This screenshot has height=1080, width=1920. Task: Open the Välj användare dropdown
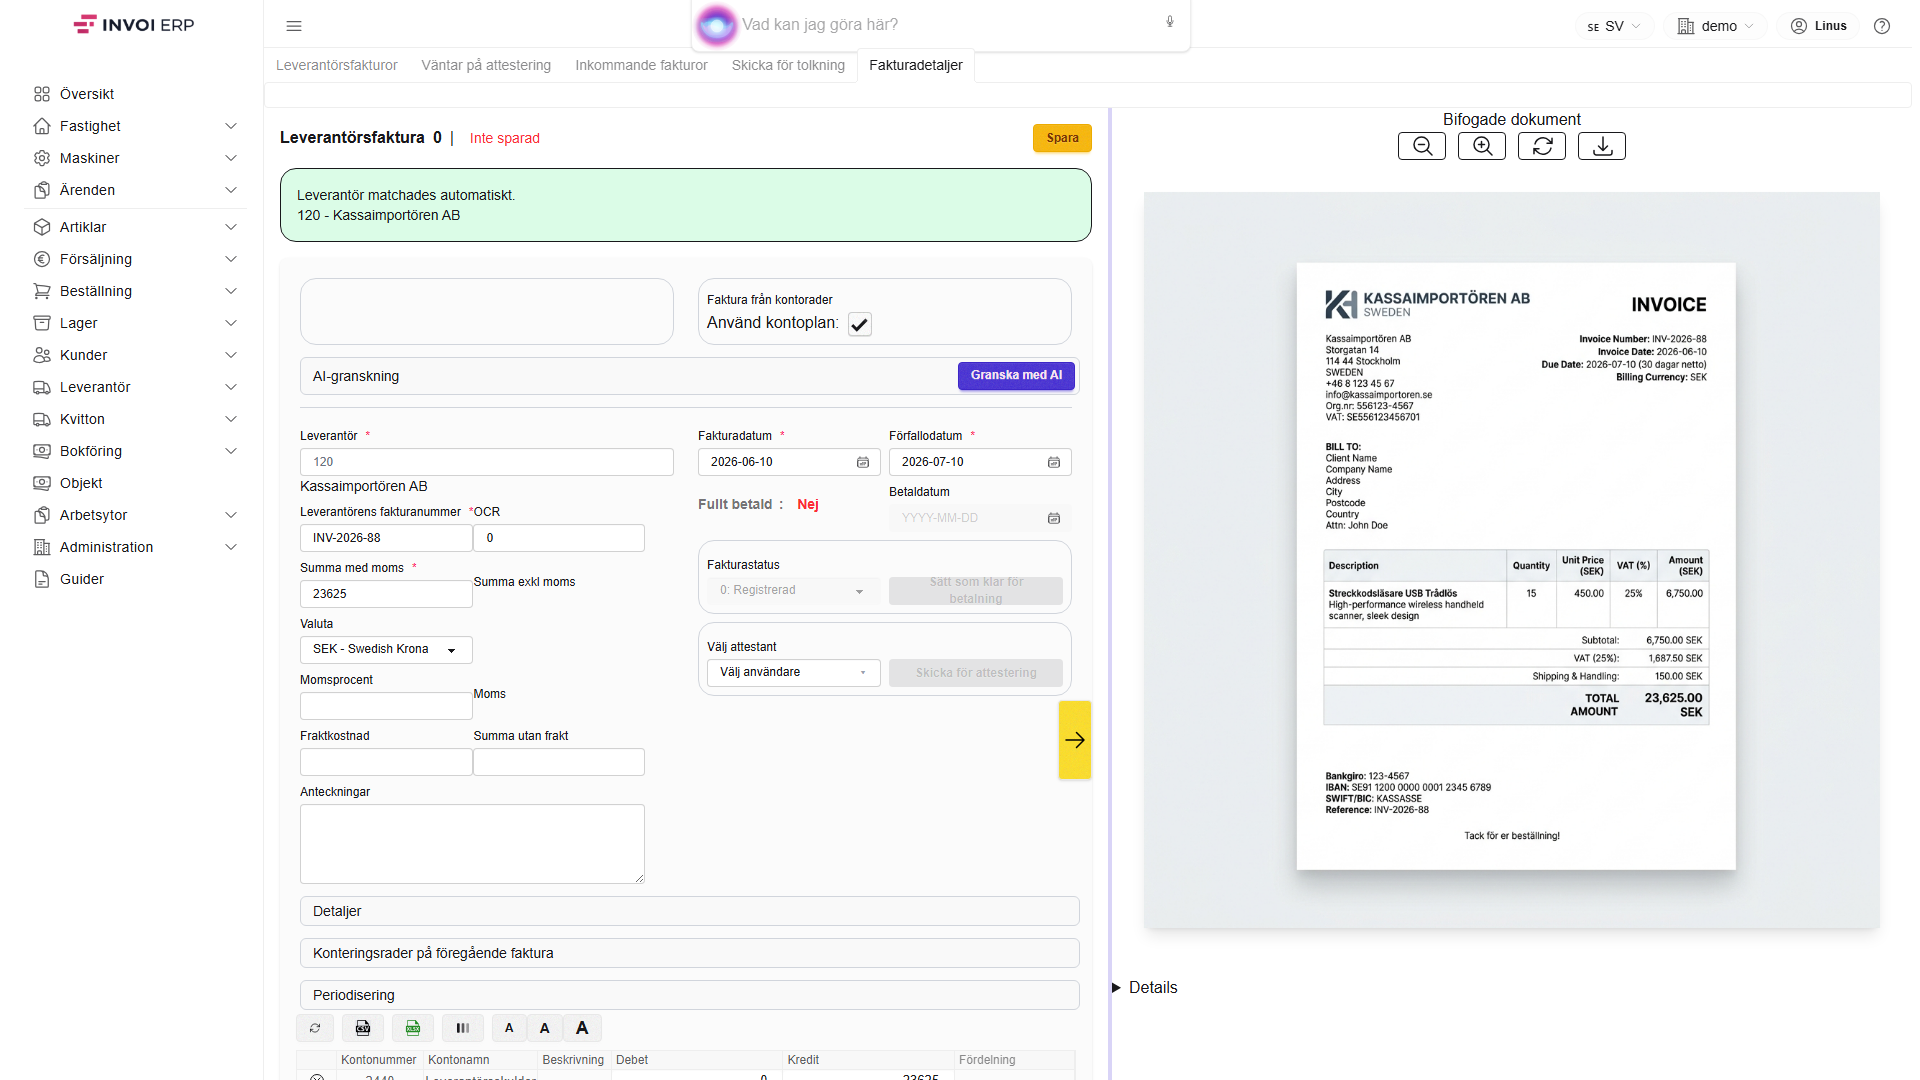pyautogui.click(x=794, y=673)
